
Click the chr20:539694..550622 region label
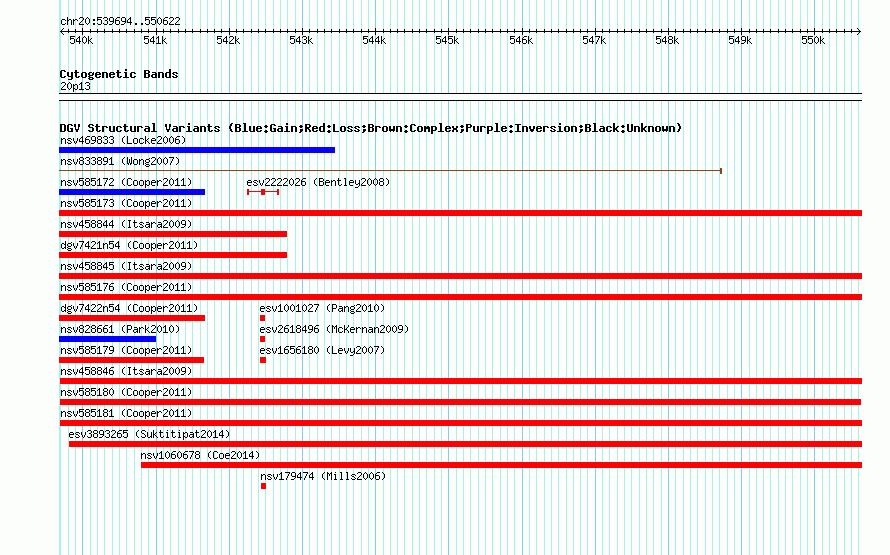[120, 21]
